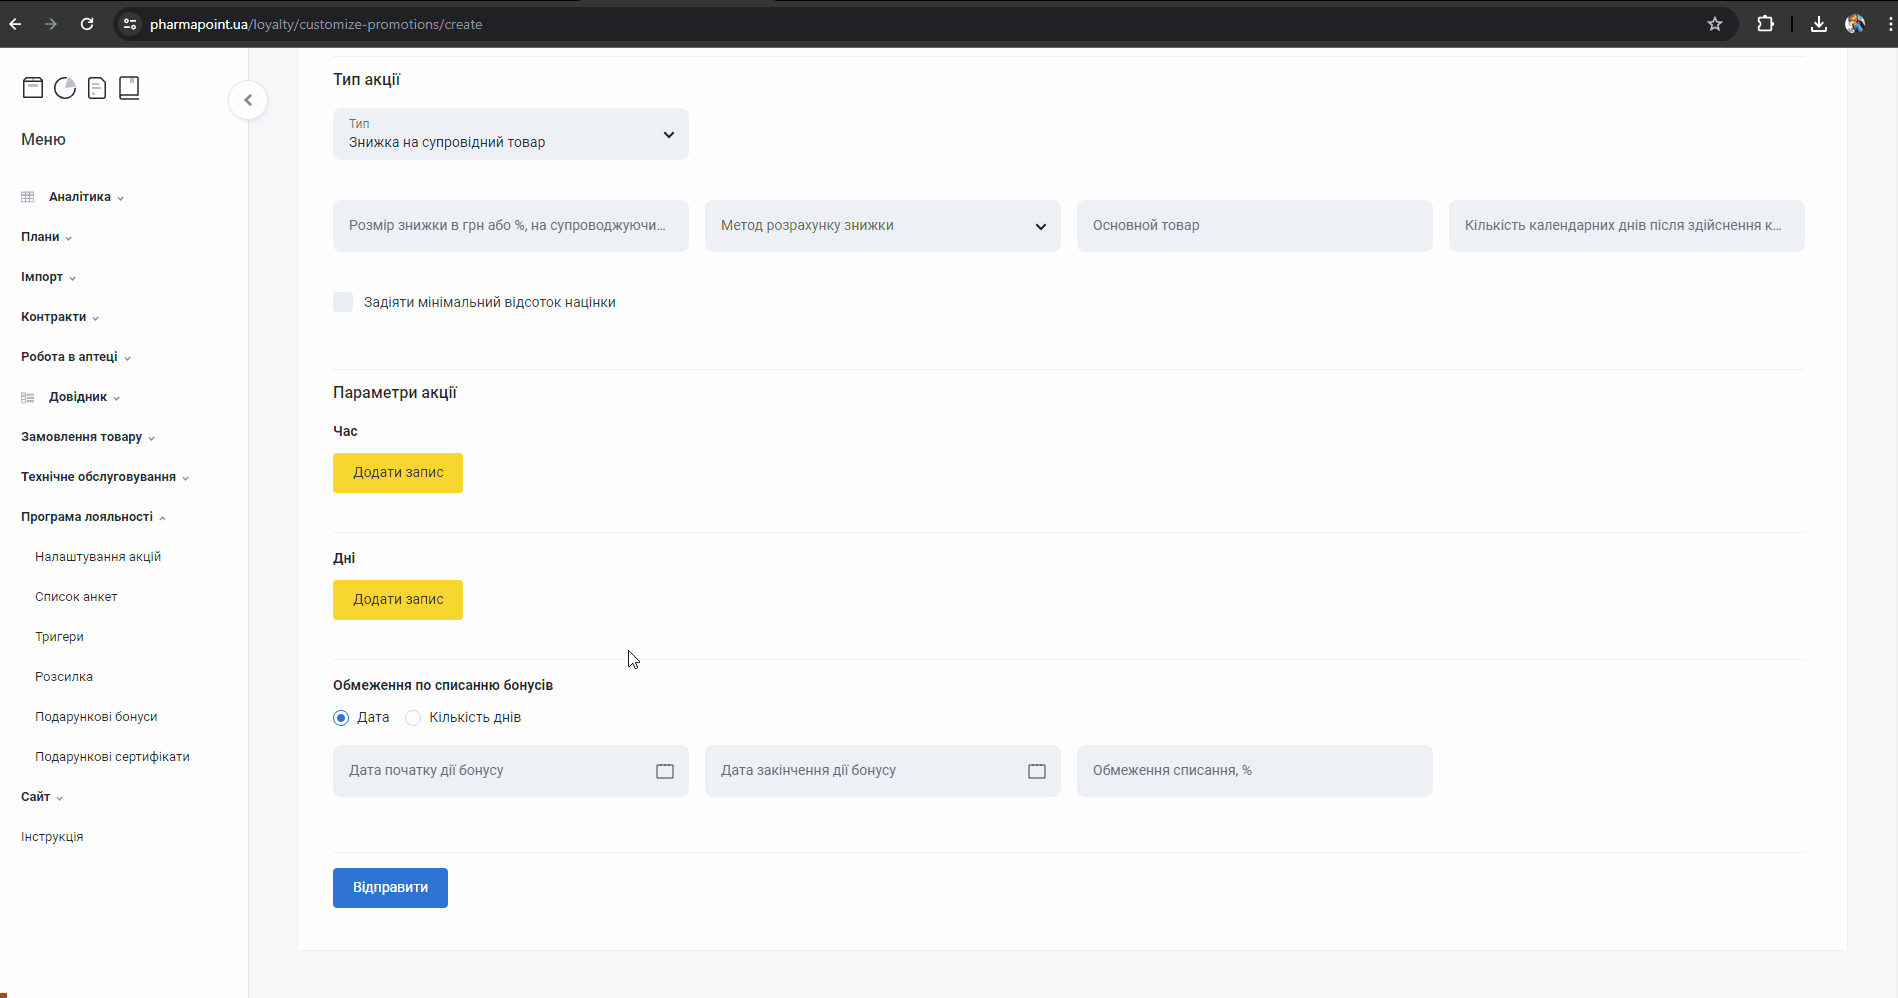Open the Тип dropdown for promotion type
The image size is (1898, 998).
pos(511,134)
